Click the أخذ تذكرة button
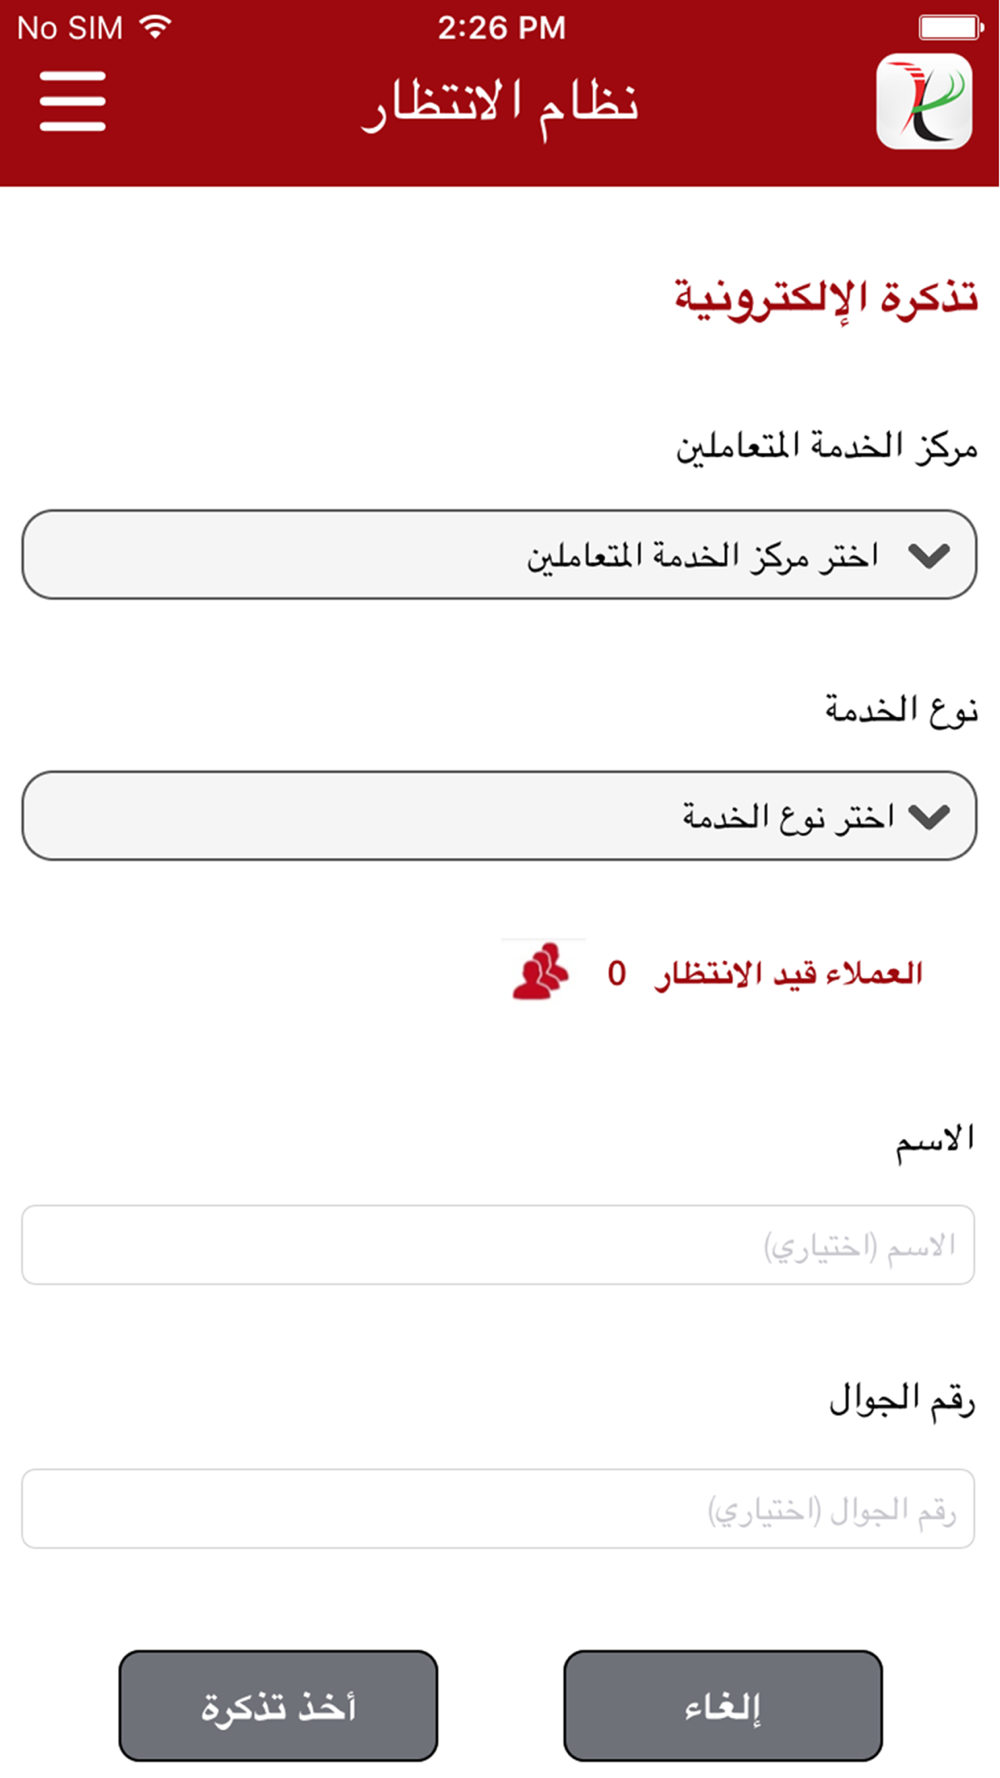This screenshot has width=1000, height=1778. pos(278,1706)
